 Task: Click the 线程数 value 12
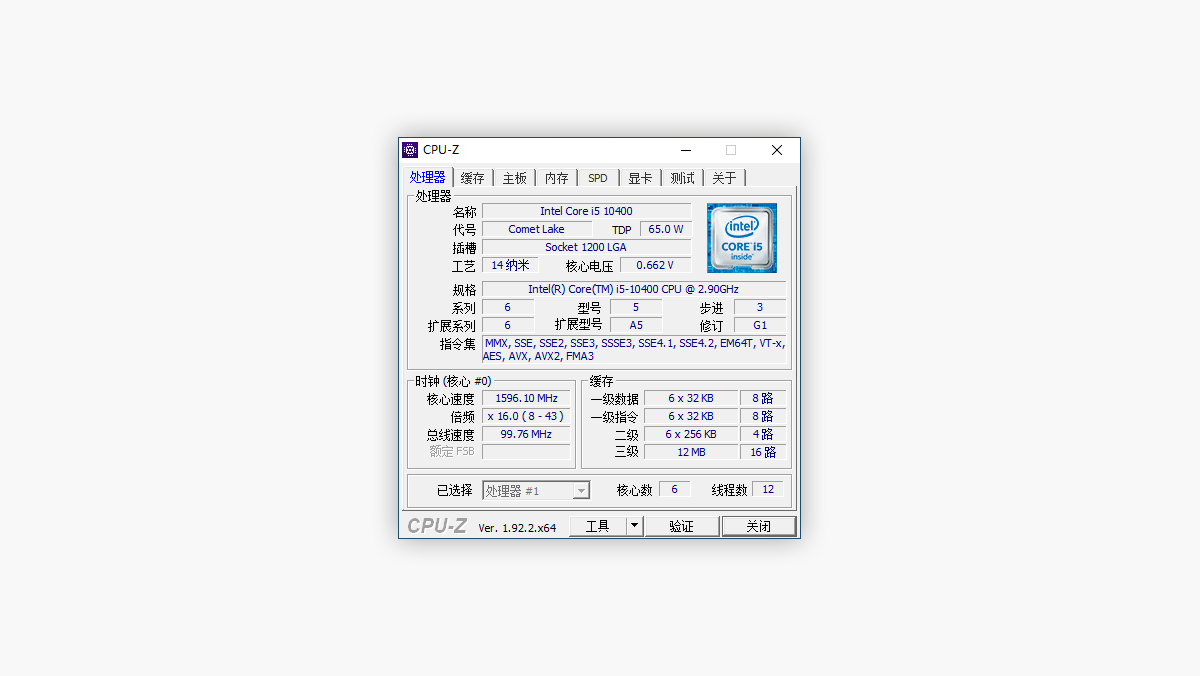767,489
